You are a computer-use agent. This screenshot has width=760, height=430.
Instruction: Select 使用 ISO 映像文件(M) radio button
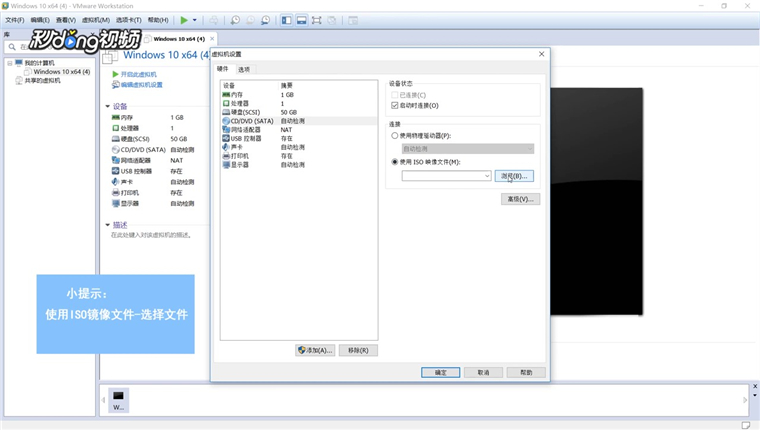[x=395, y=162]
